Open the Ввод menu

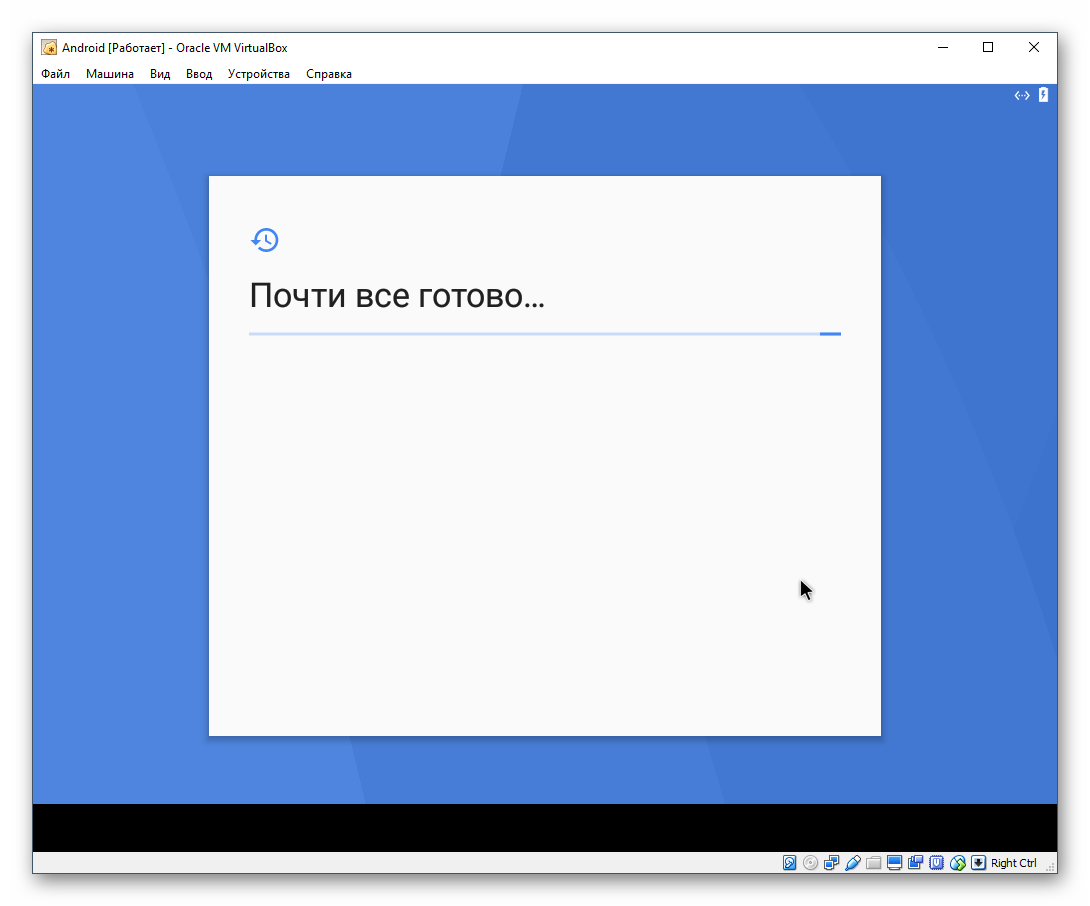point(199,74)
